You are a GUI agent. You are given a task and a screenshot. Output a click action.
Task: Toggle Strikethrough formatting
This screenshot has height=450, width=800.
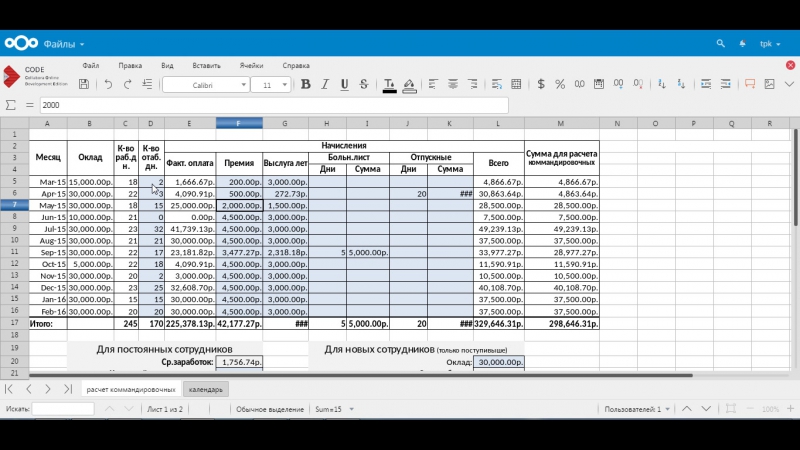[x=364, y=85]
